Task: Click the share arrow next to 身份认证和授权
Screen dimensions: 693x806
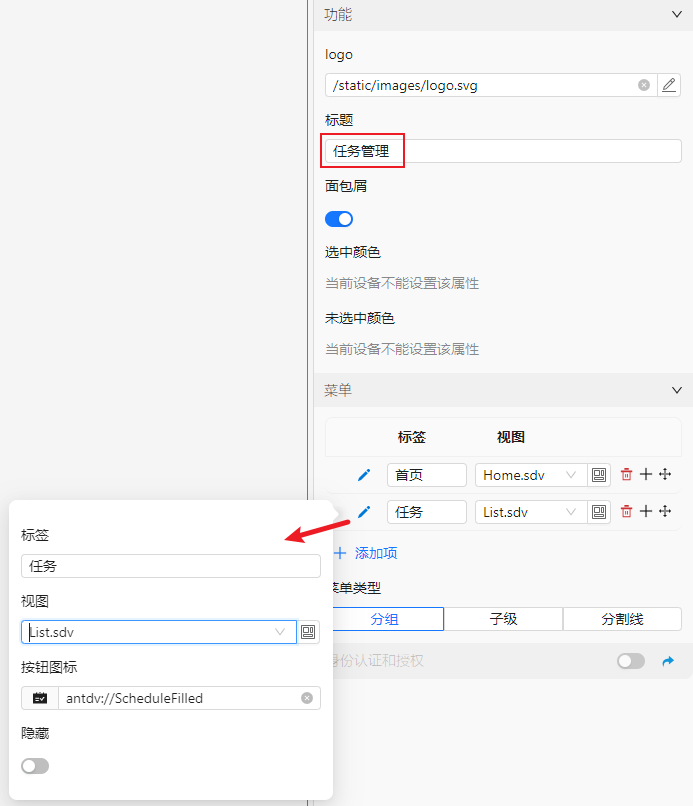Action: [669, 661]
